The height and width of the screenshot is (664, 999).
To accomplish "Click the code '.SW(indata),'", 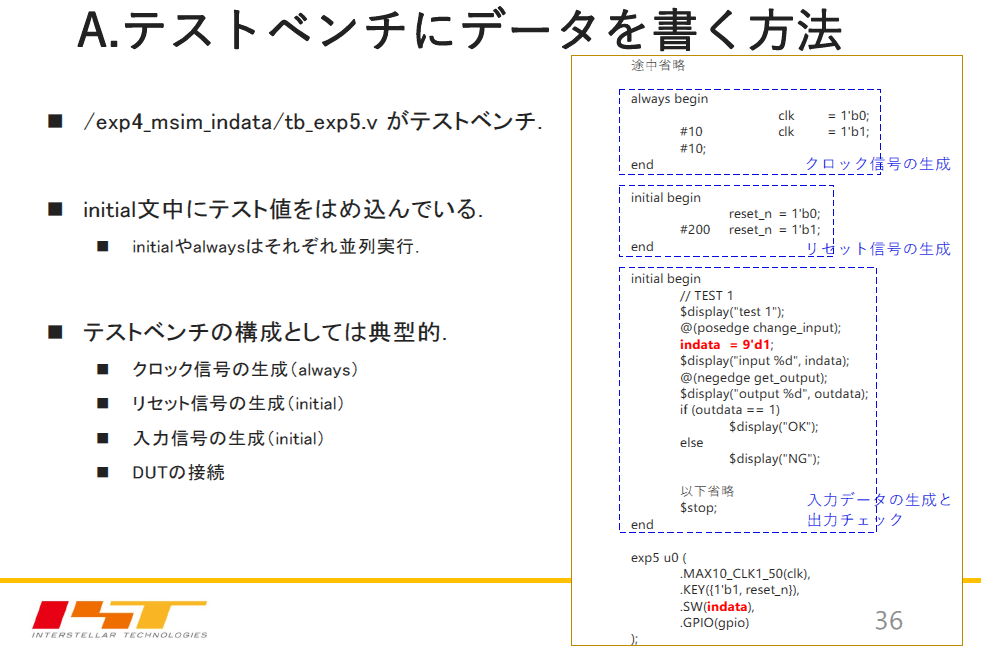I will tap(717, 607).
